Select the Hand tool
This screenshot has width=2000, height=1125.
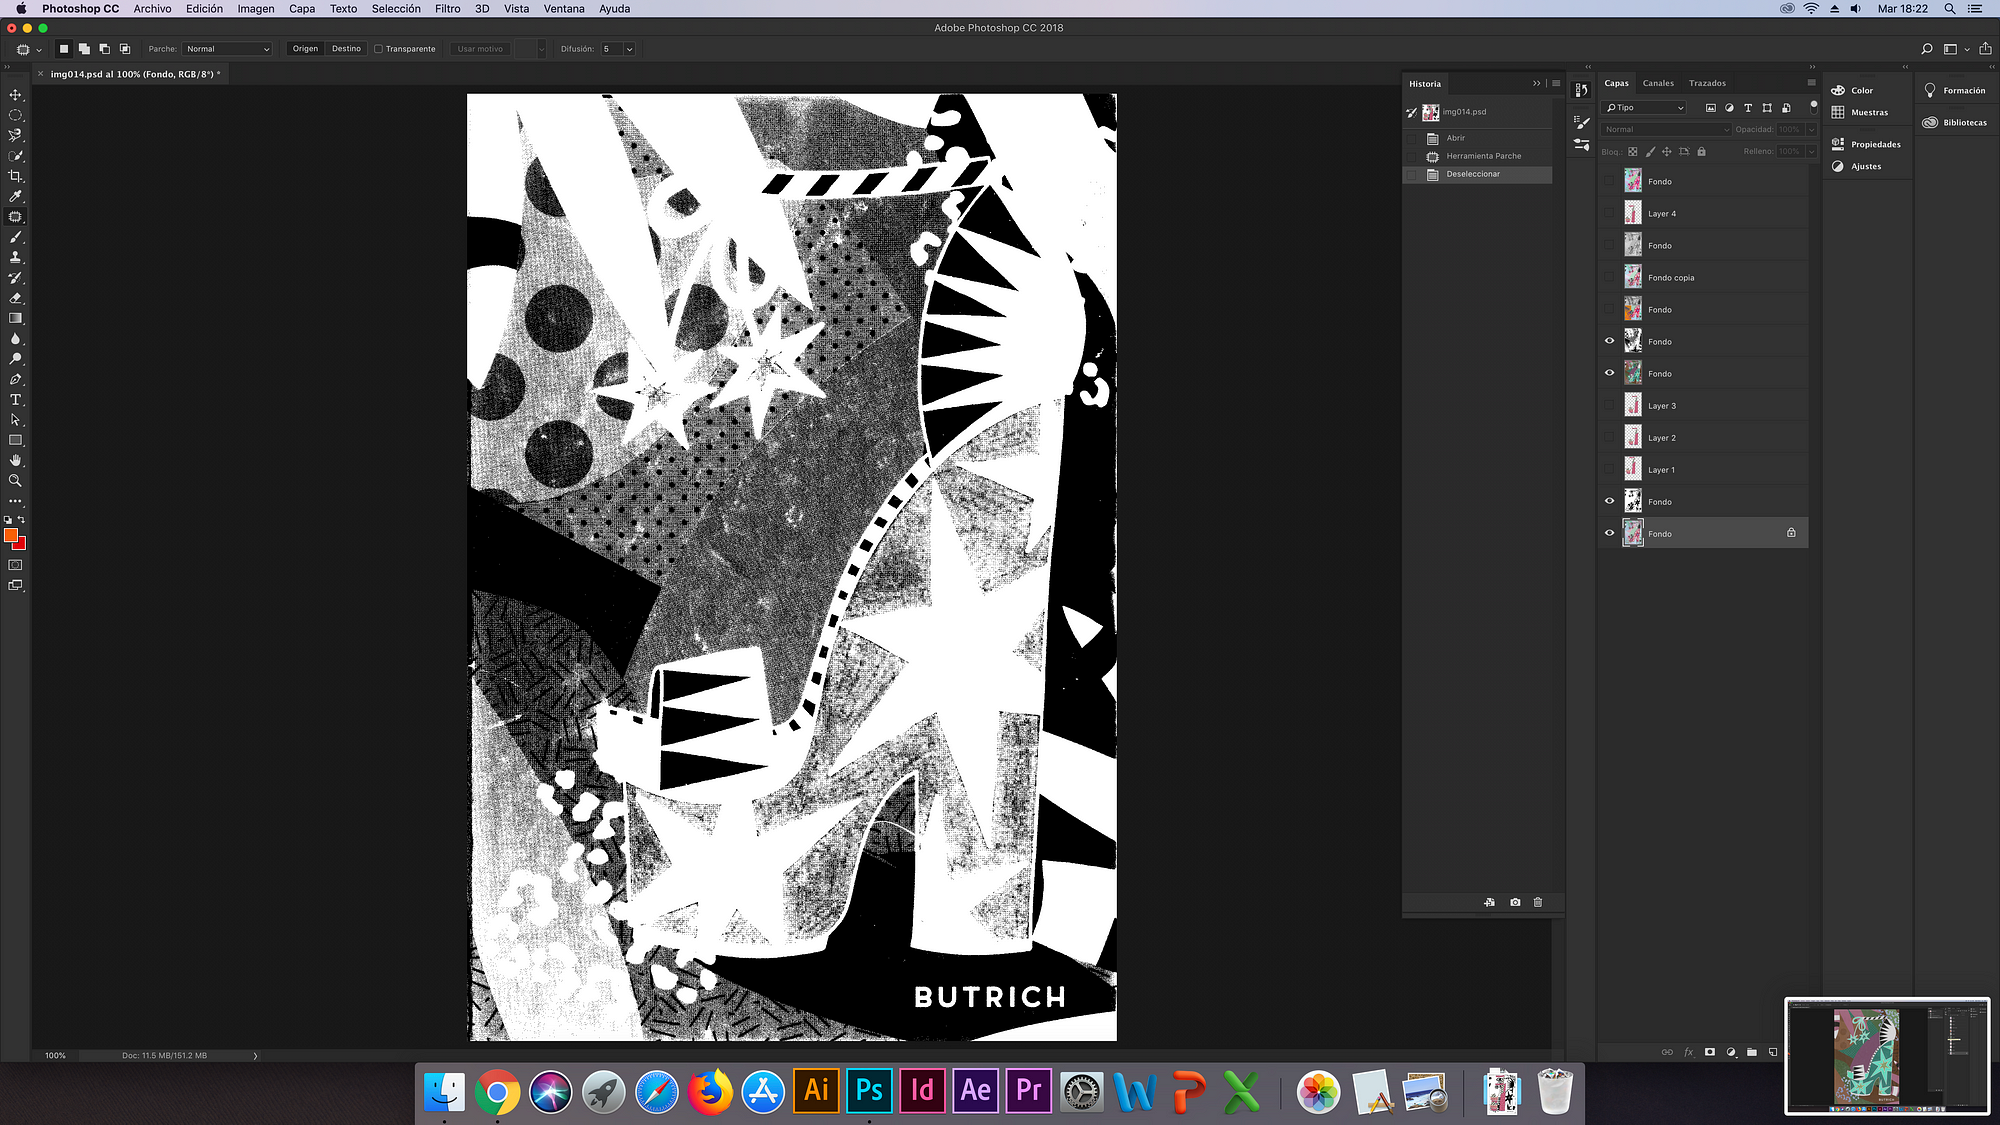15,461
